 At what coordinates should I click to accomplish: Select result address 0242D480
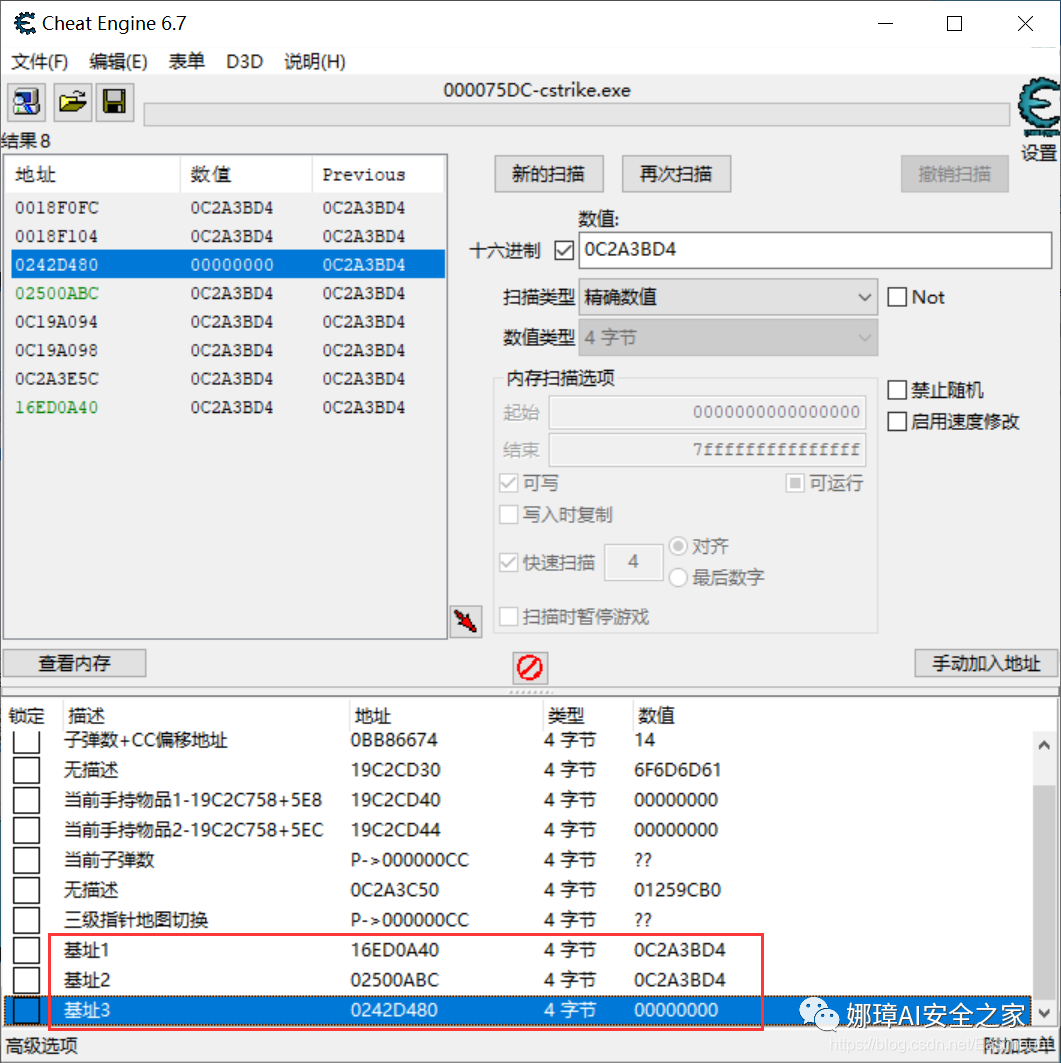tap(57, 264)
